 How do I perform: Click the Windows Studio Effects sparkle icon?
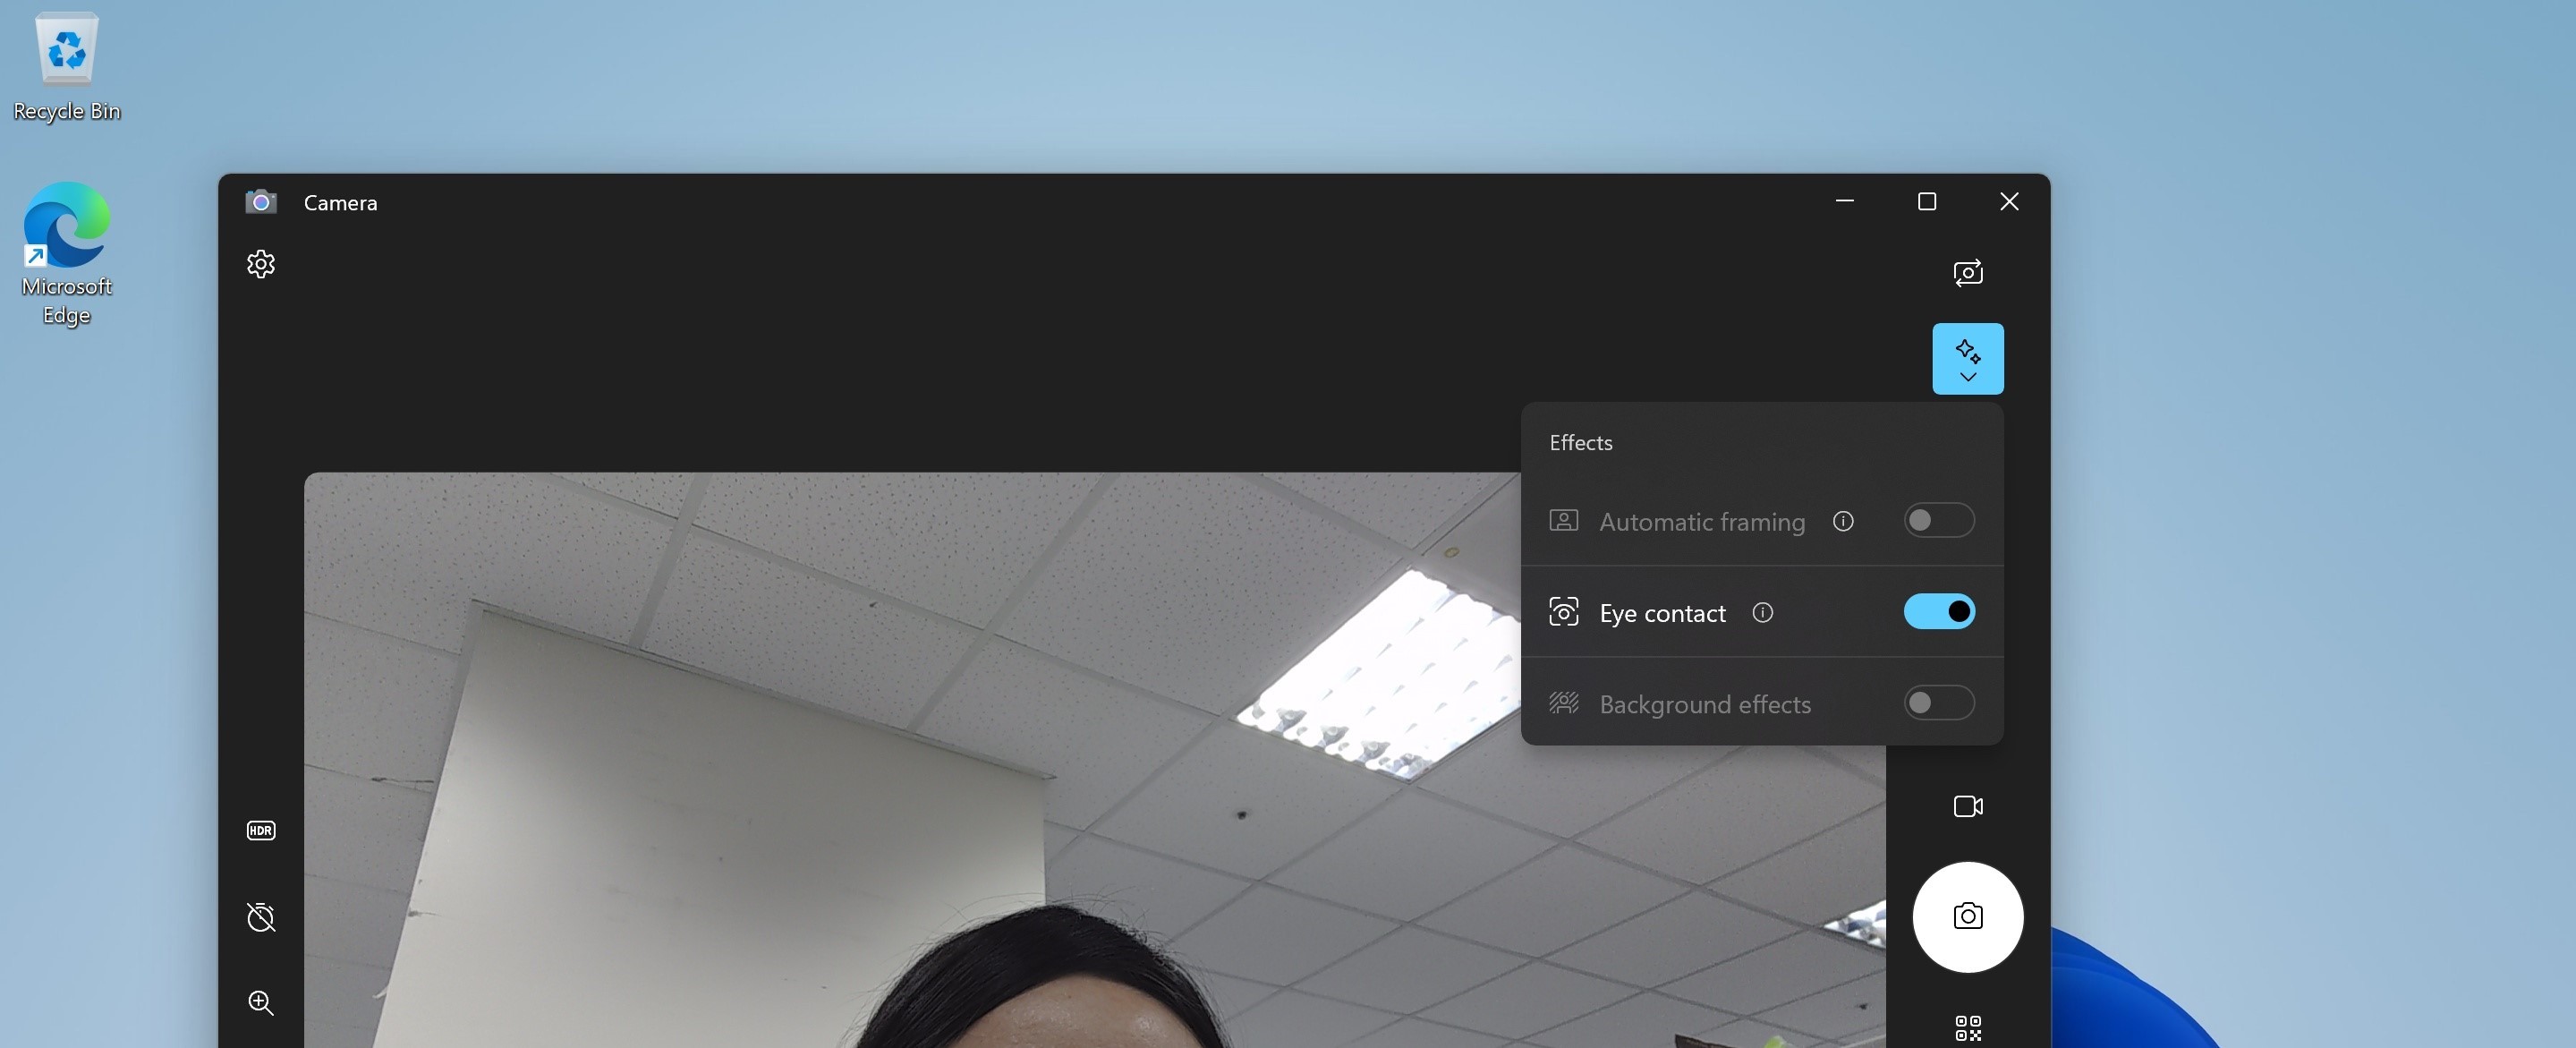coord(1967,350)
